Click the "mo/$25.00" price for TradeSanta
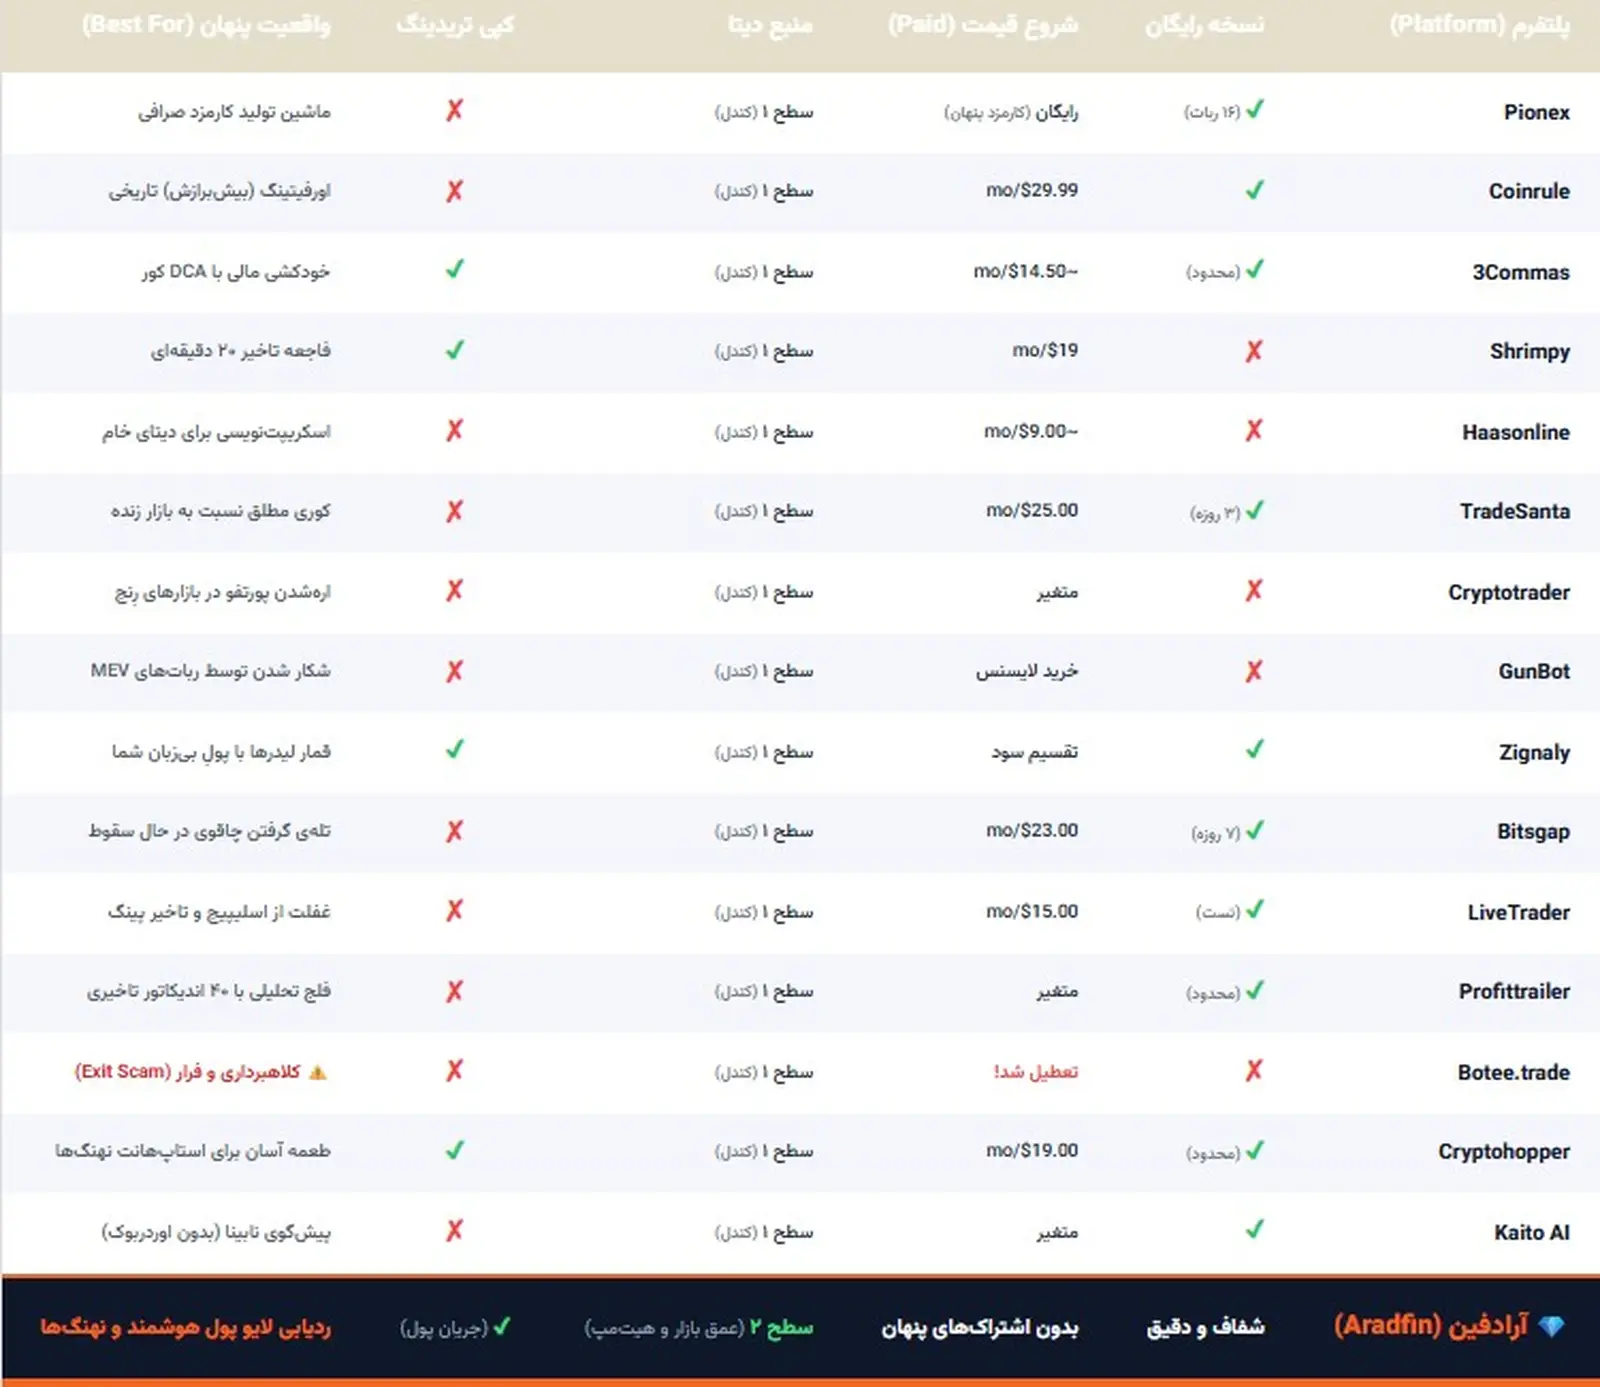This screenshot has height=1387, width=1600. [x=1032, y=510]
